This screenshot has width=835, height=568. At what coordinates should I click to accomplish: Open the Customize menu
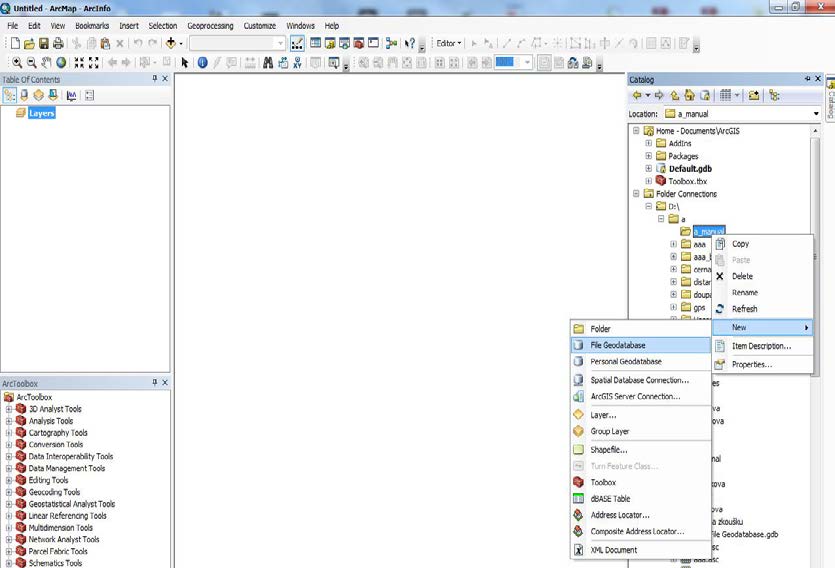[259, 26]
